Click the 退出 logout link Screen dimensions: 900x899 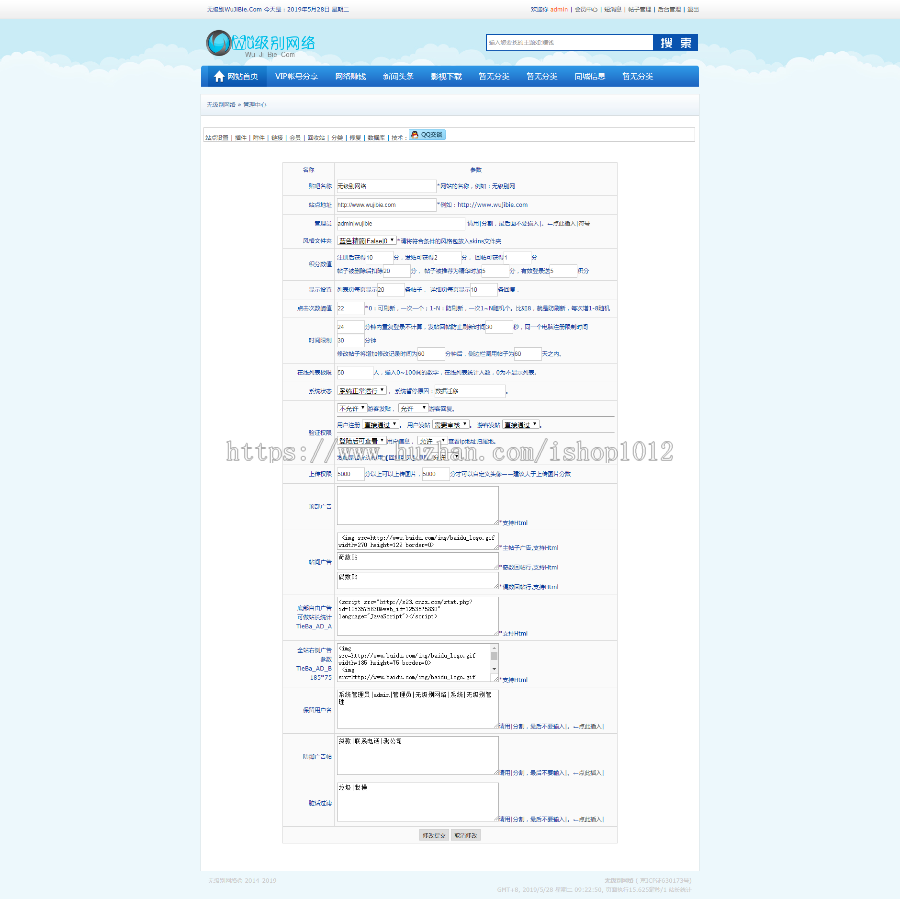pos(693,9)
